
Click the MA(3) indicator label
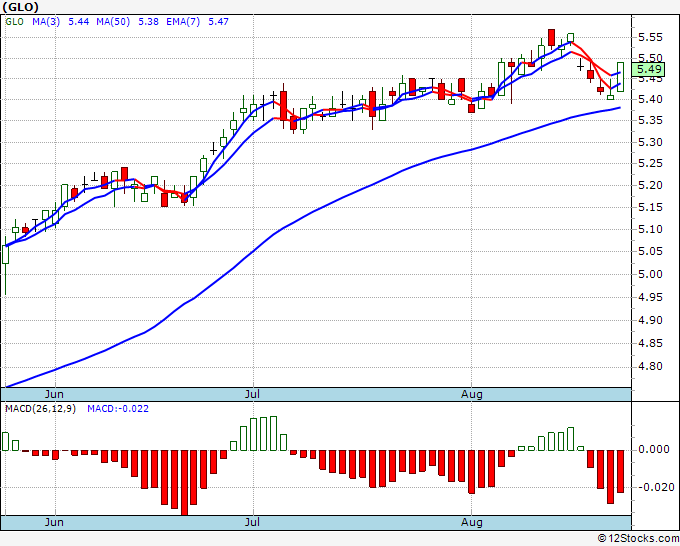[46, 22]
